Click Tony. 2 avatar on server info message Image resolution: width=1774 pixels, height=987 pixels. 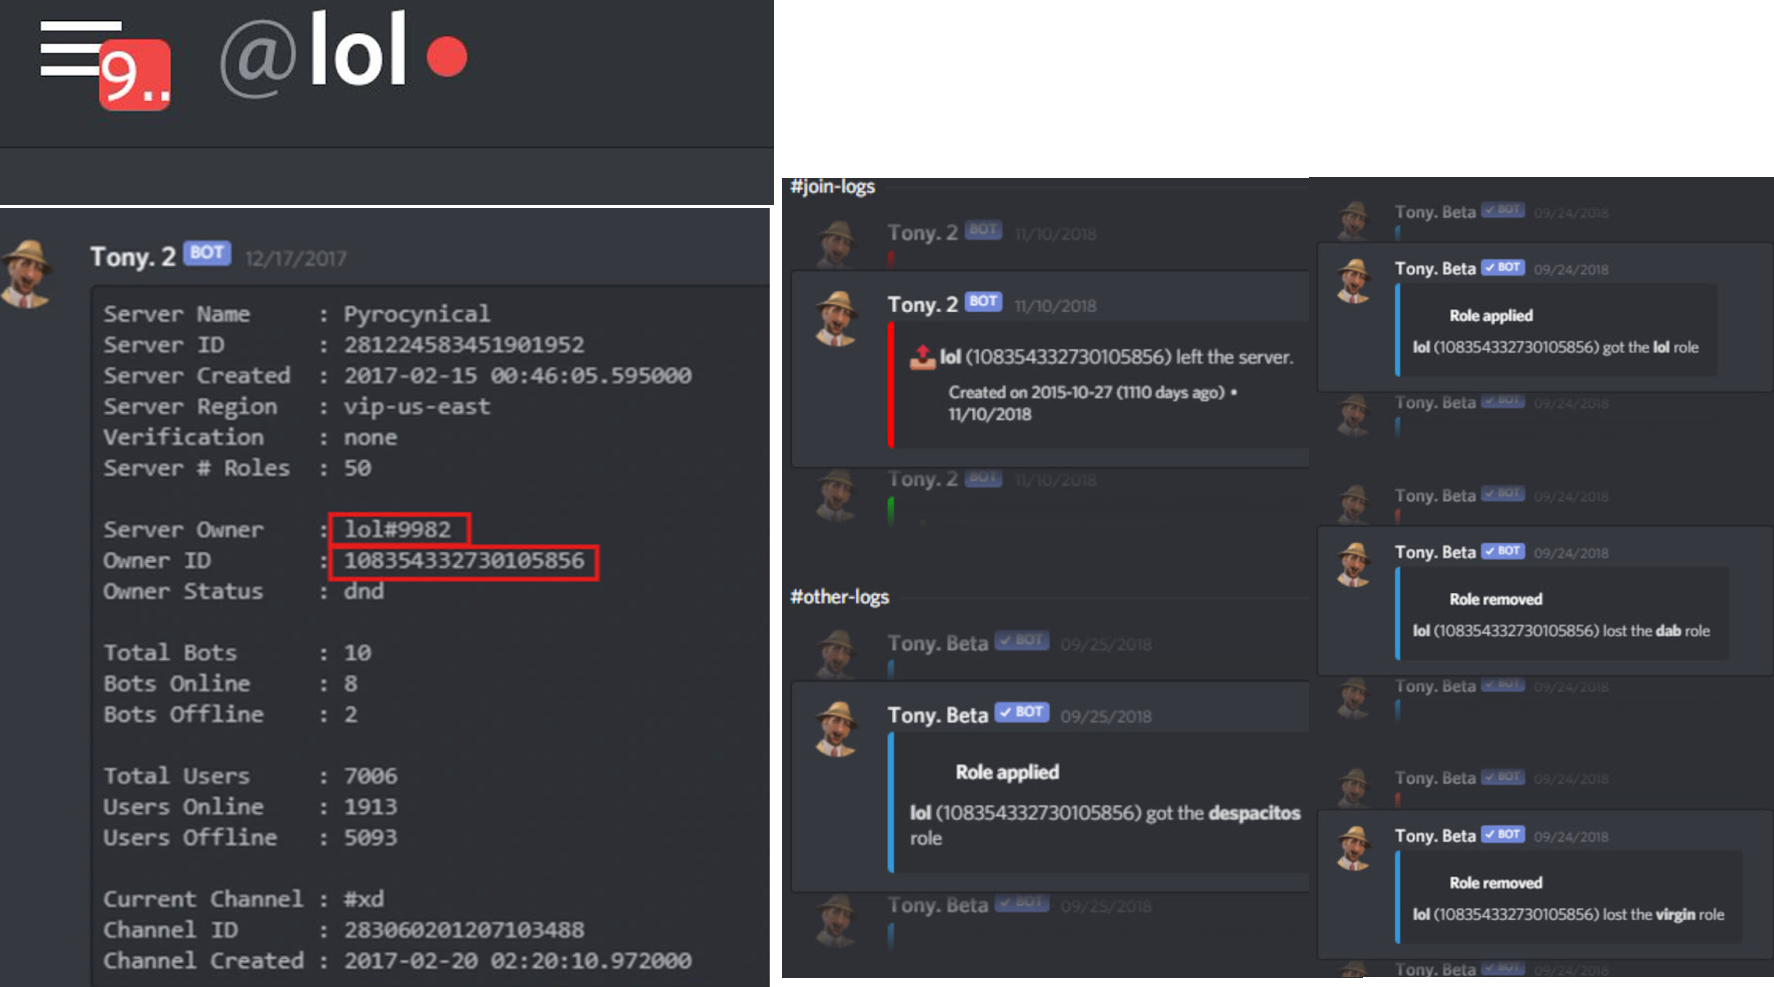point(27,274)
